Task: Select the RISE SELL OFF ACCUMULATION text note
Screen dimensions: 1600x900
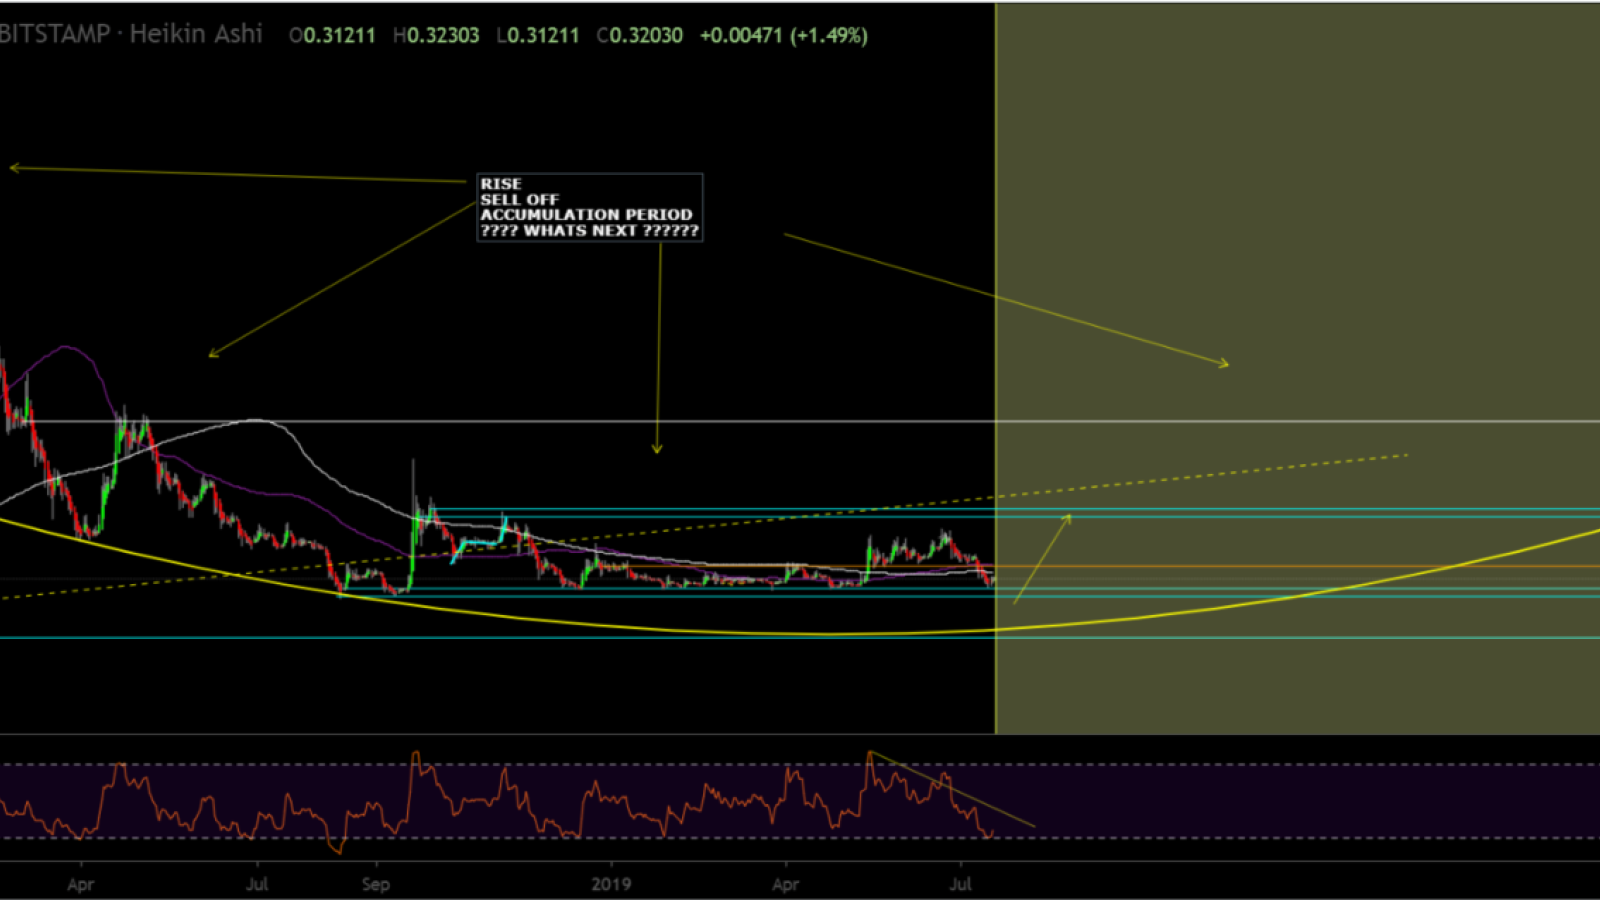Action: click(x=590, y=207)
